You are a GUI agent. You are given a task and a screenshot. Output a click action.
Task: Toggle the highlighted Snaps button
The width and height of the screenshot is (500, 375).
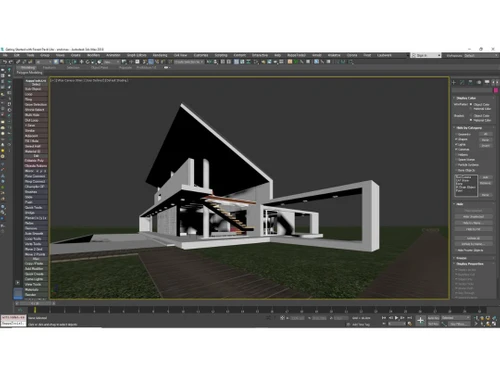click(x=151, y=62)
